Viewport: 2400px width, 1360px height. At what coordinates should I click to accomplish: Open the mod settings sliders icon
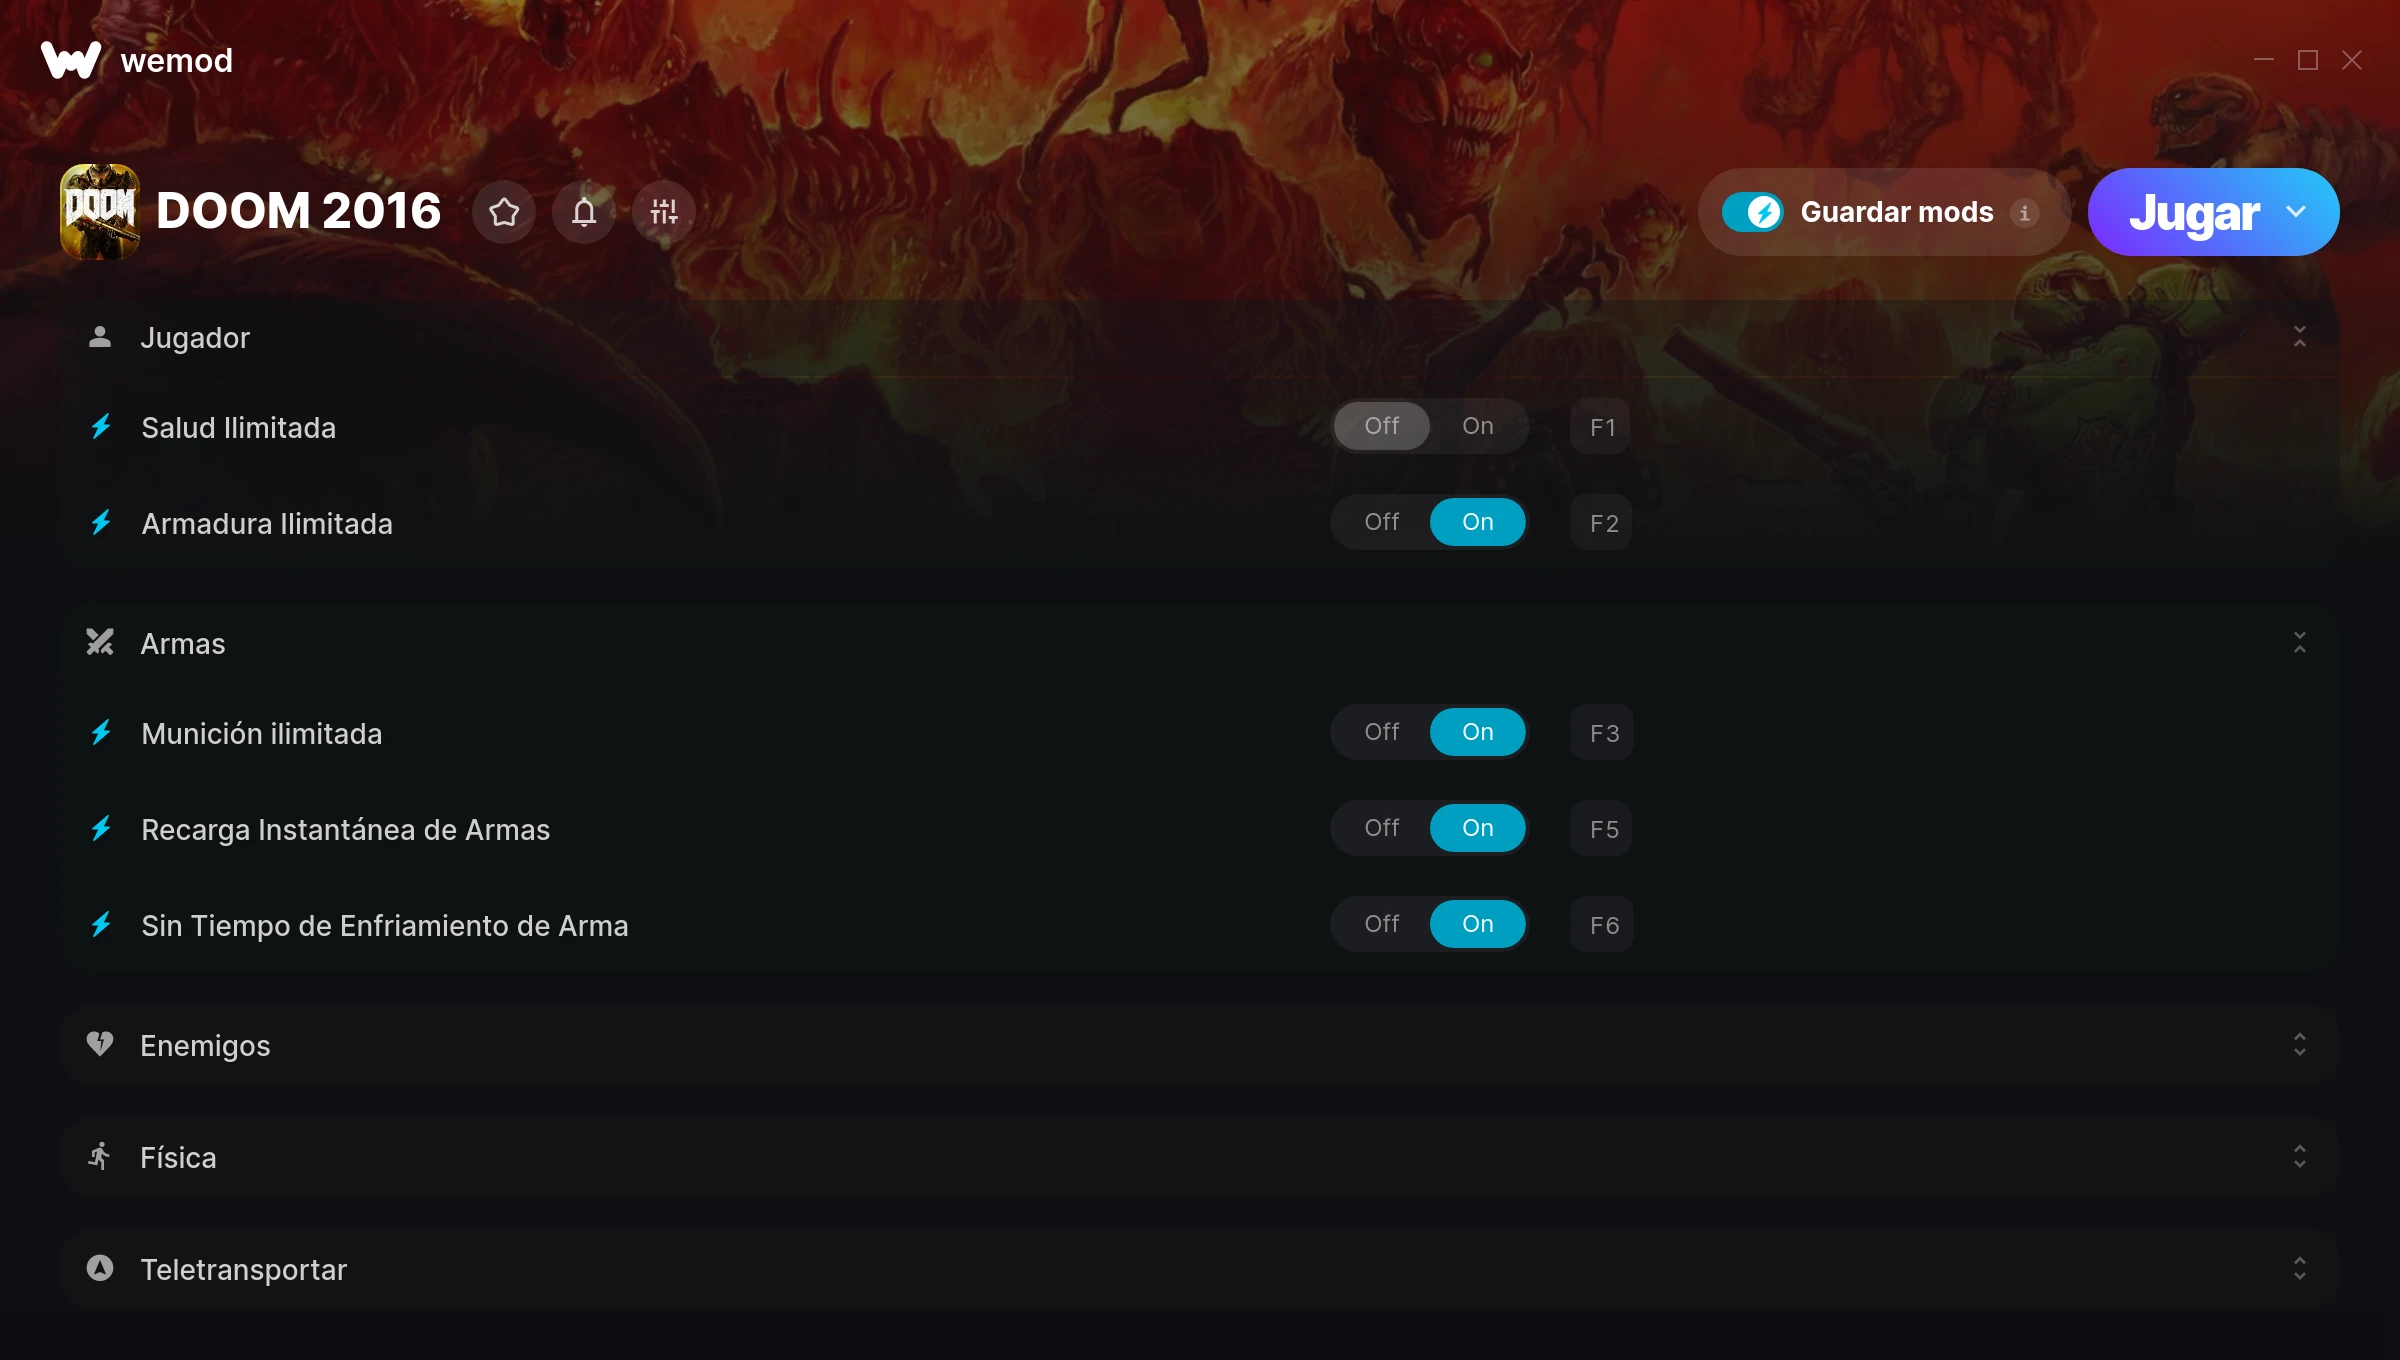(664, 212)
